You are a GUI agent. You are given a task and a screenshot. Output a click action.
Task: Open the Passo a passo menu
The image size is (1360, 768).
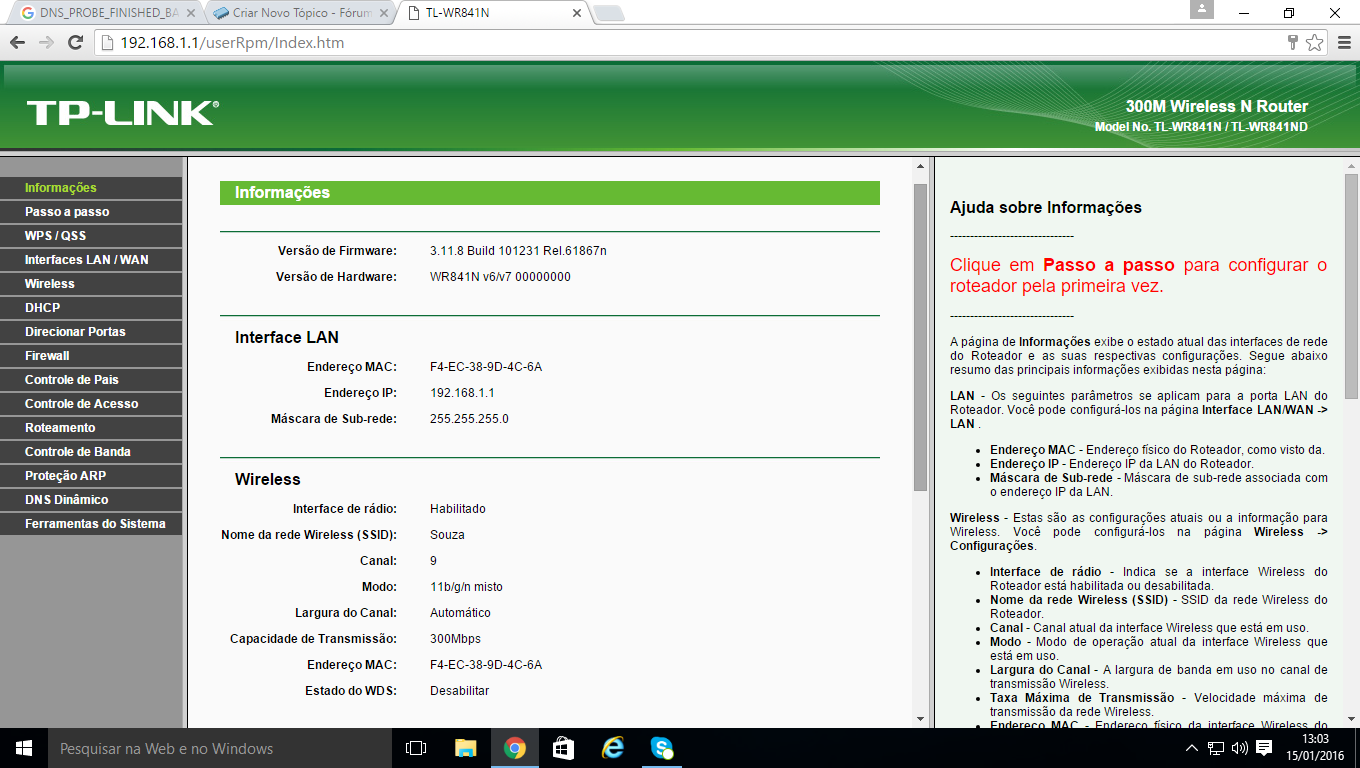click(x=91, y=212)
